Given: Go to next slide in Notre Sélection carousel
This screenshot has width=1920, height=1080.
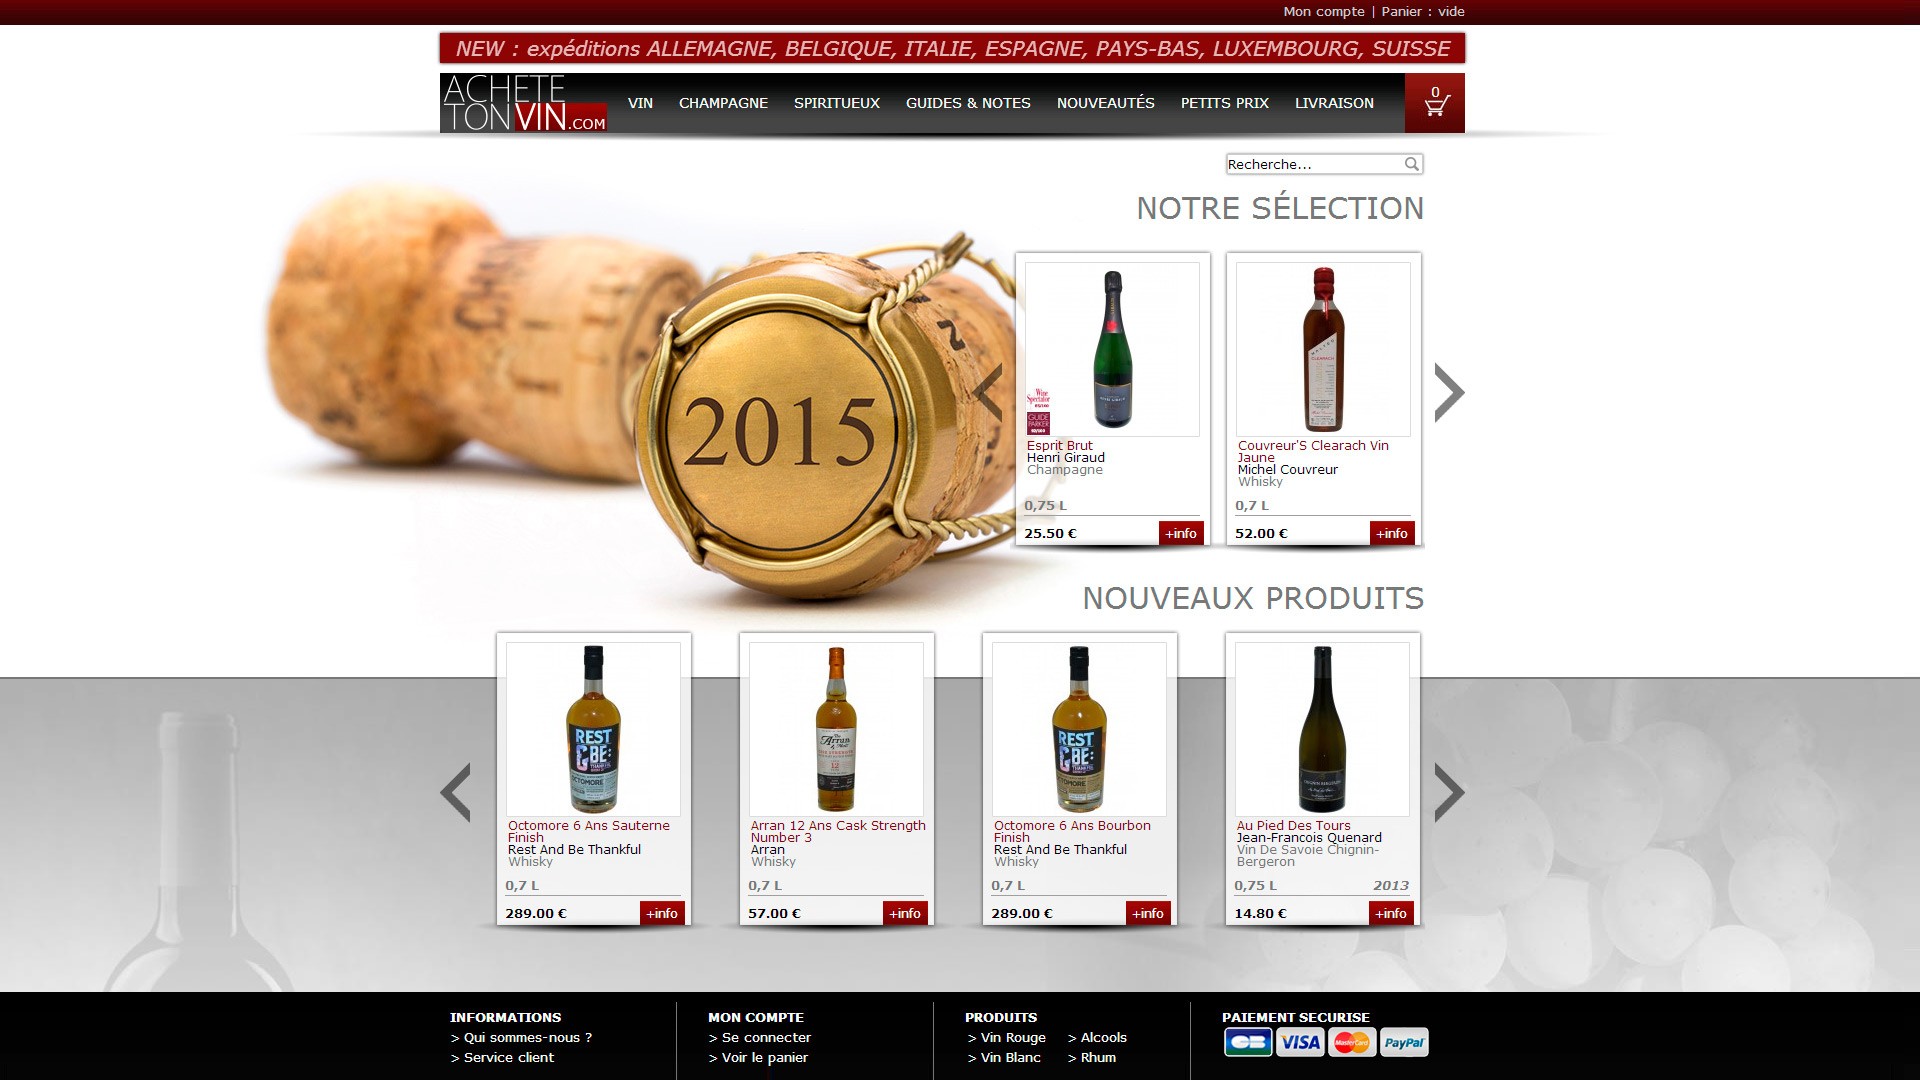Looking at the screenshot, I should coord(1449,392).
